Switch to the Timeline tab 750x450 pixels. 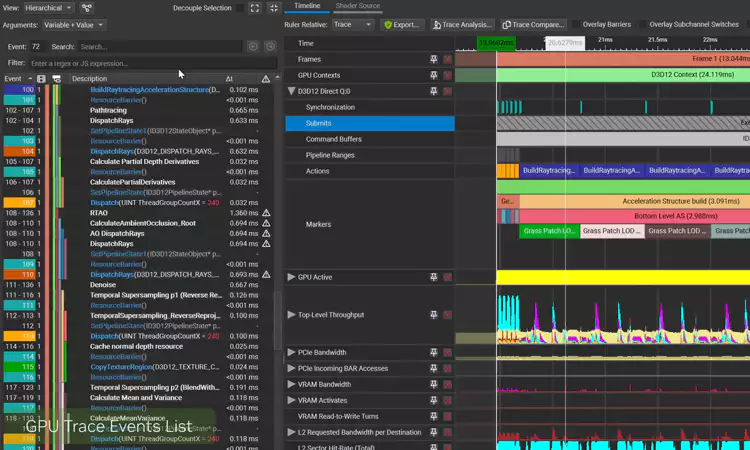point(307,6)
